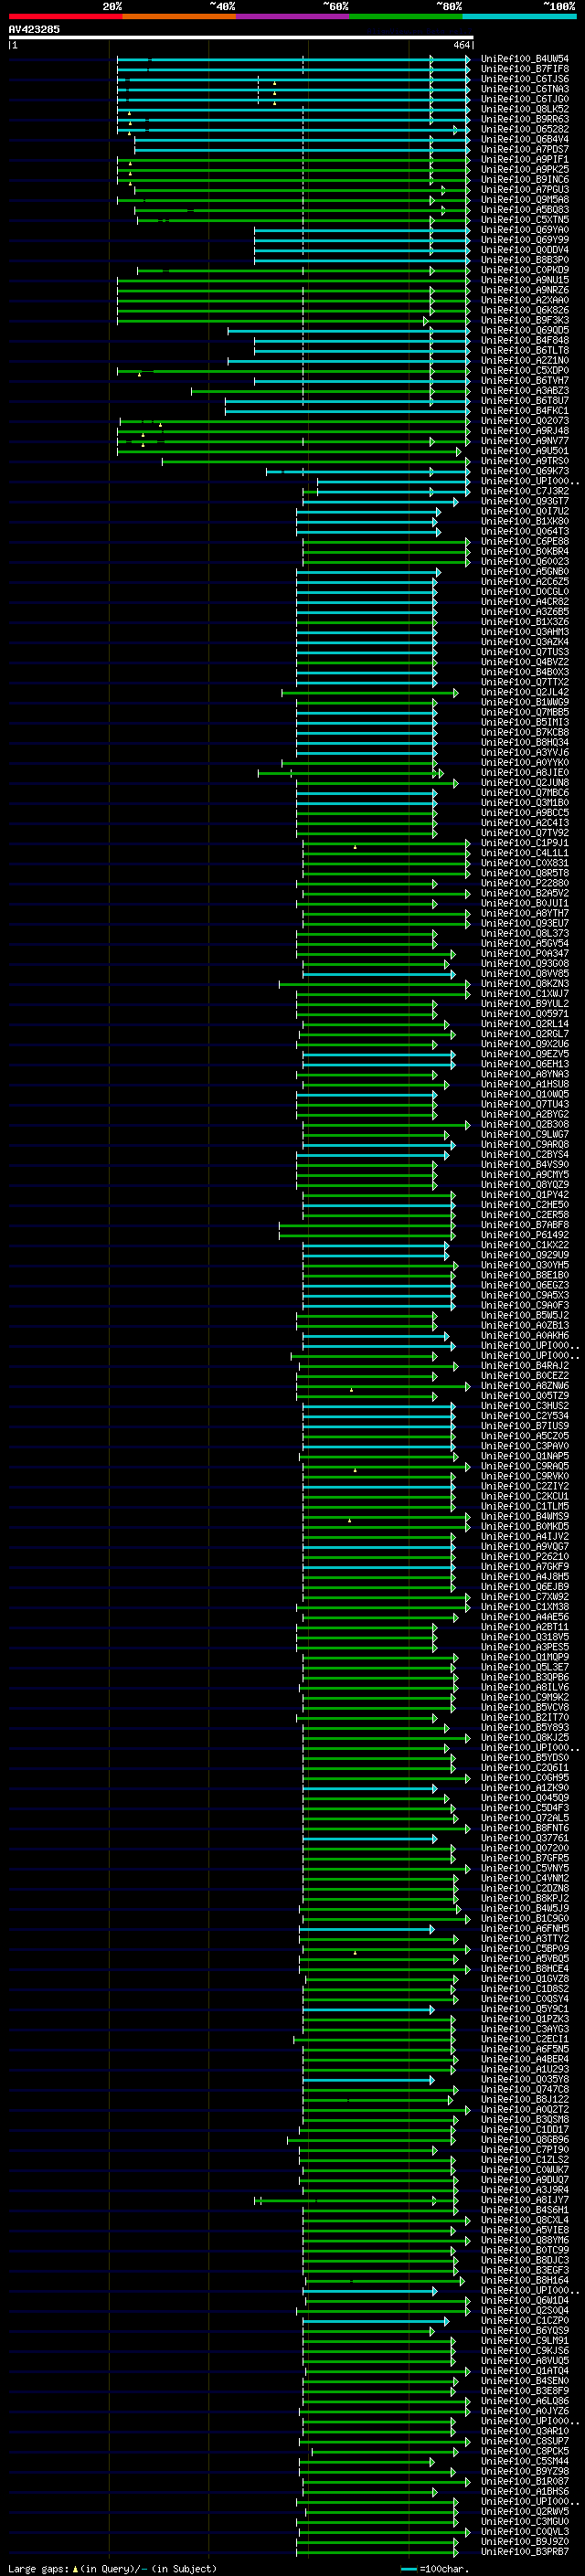Click the =100char. scale legend
Viewport: 585px width, 2576px height.
(435, 2568)
